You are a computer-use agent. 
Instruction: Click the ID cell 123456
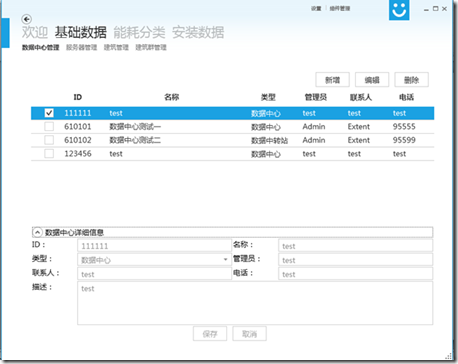[x=78, y=154]
